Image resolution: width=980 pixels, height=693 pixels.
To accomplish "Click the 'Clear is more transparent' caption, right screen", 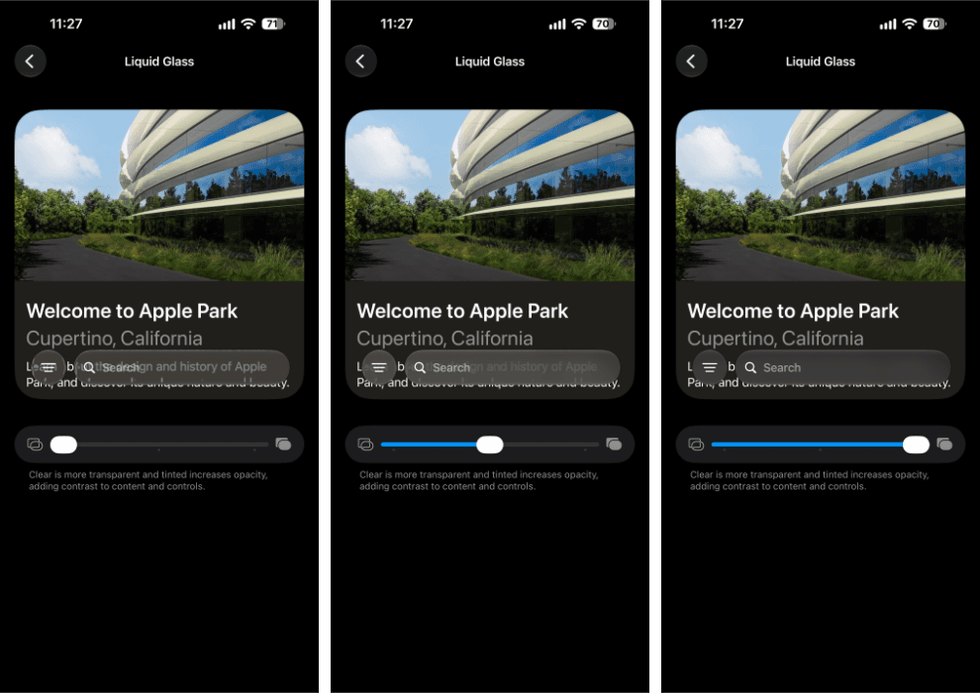I will [x=809, y=481].
